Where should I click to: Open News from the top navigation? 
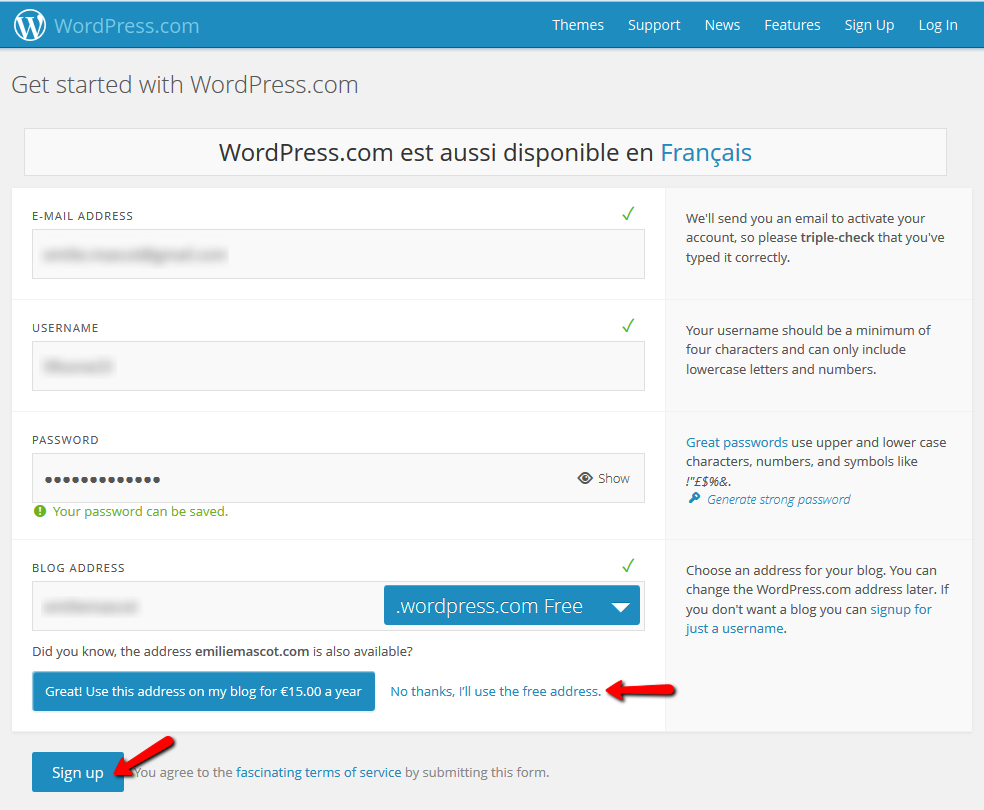pyautogui.click(x=722, y=25)
